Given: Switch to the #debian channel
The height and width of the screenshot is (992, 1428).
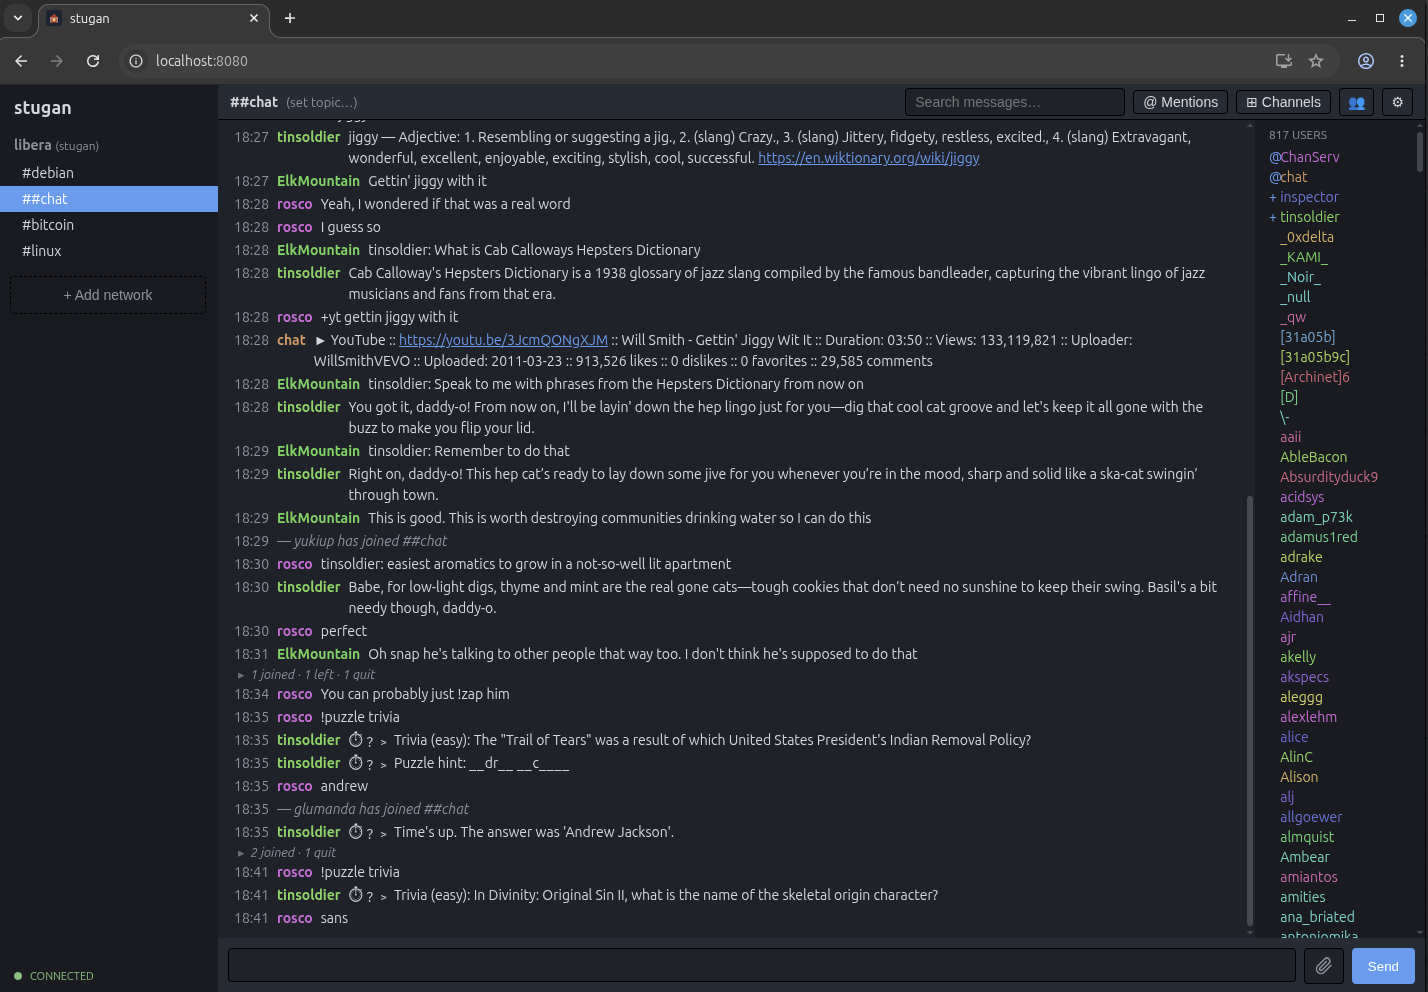Looking at the screenshot, I should coord(109,173).
